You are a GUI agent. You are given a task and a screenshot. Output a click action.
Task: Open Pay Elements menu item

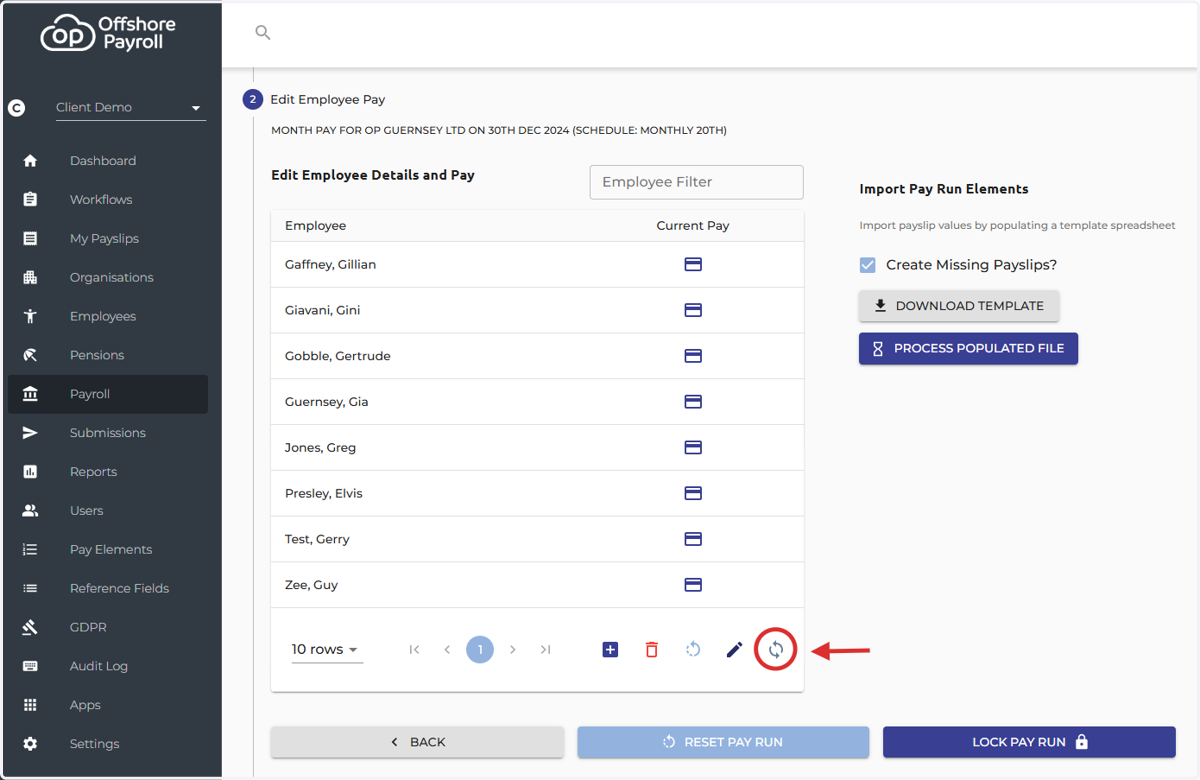107,550
